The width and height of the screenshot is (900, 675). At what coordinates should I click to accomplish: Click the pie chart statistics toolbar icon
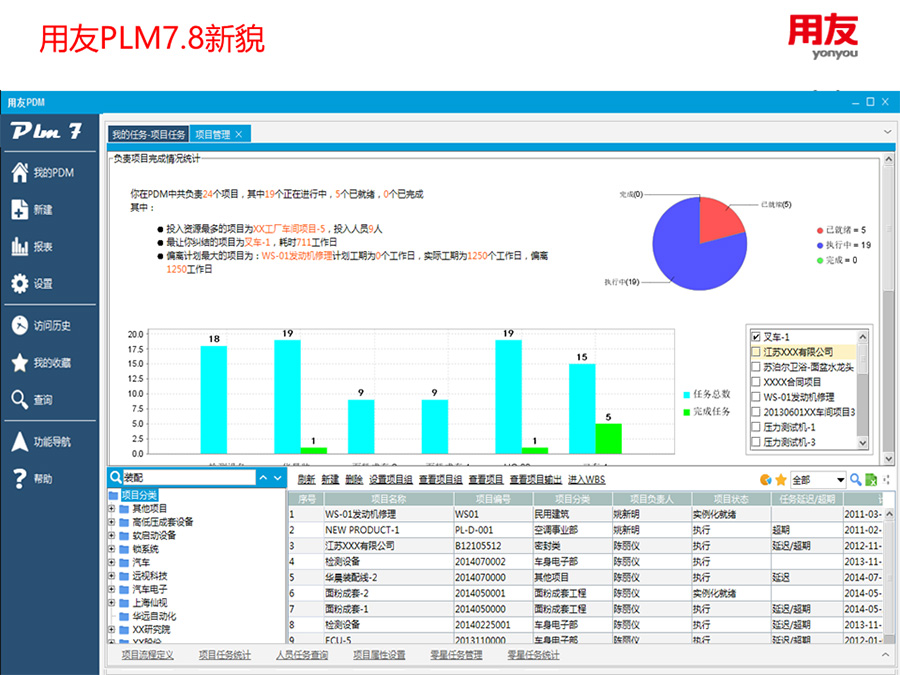coord(766,480)
